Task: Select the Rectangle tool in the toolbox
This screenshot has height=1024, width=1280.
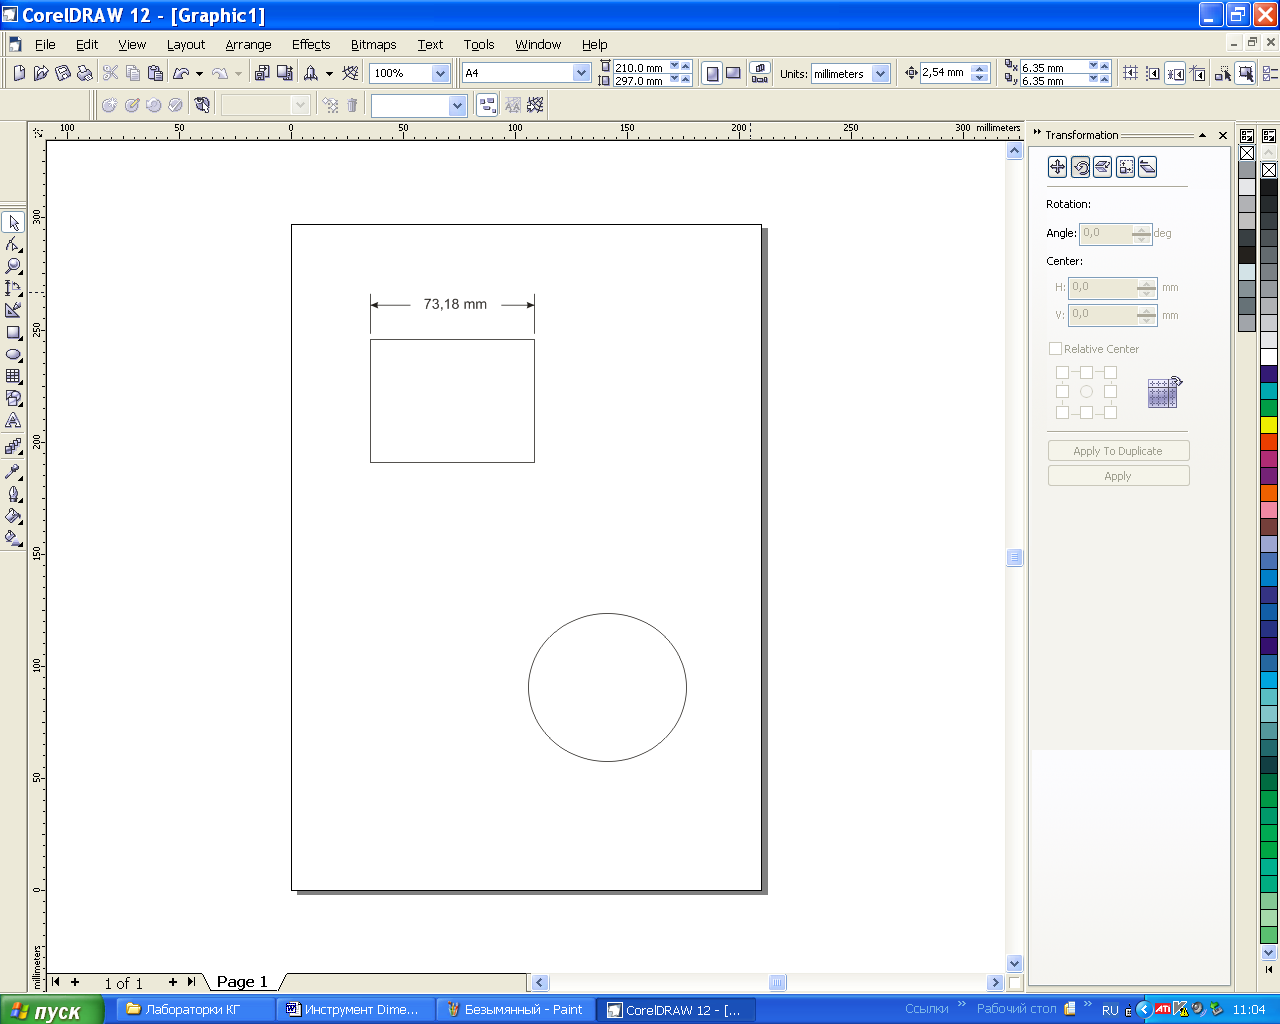Action: [14, 333]
